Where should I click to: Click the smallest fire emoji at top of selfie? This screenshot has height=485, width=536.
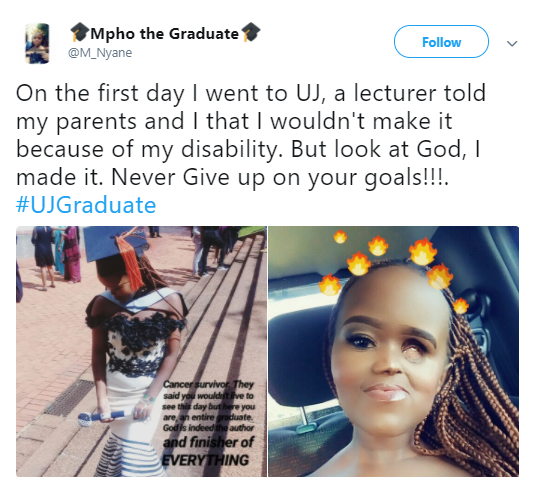340,236
